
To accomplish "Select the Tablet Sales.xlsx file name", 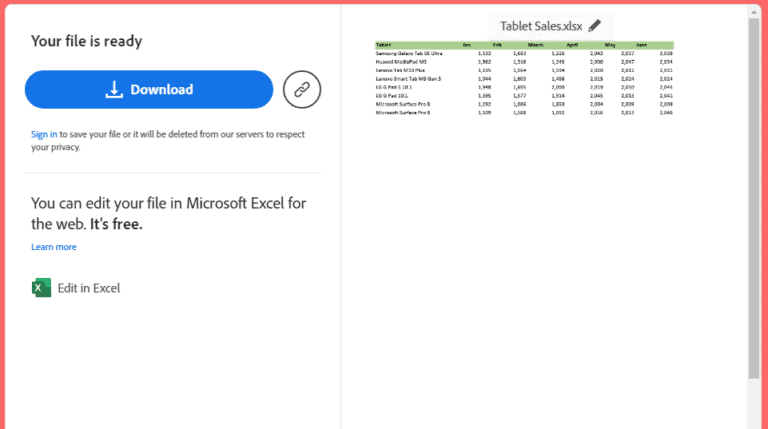I will click(541, 26).
